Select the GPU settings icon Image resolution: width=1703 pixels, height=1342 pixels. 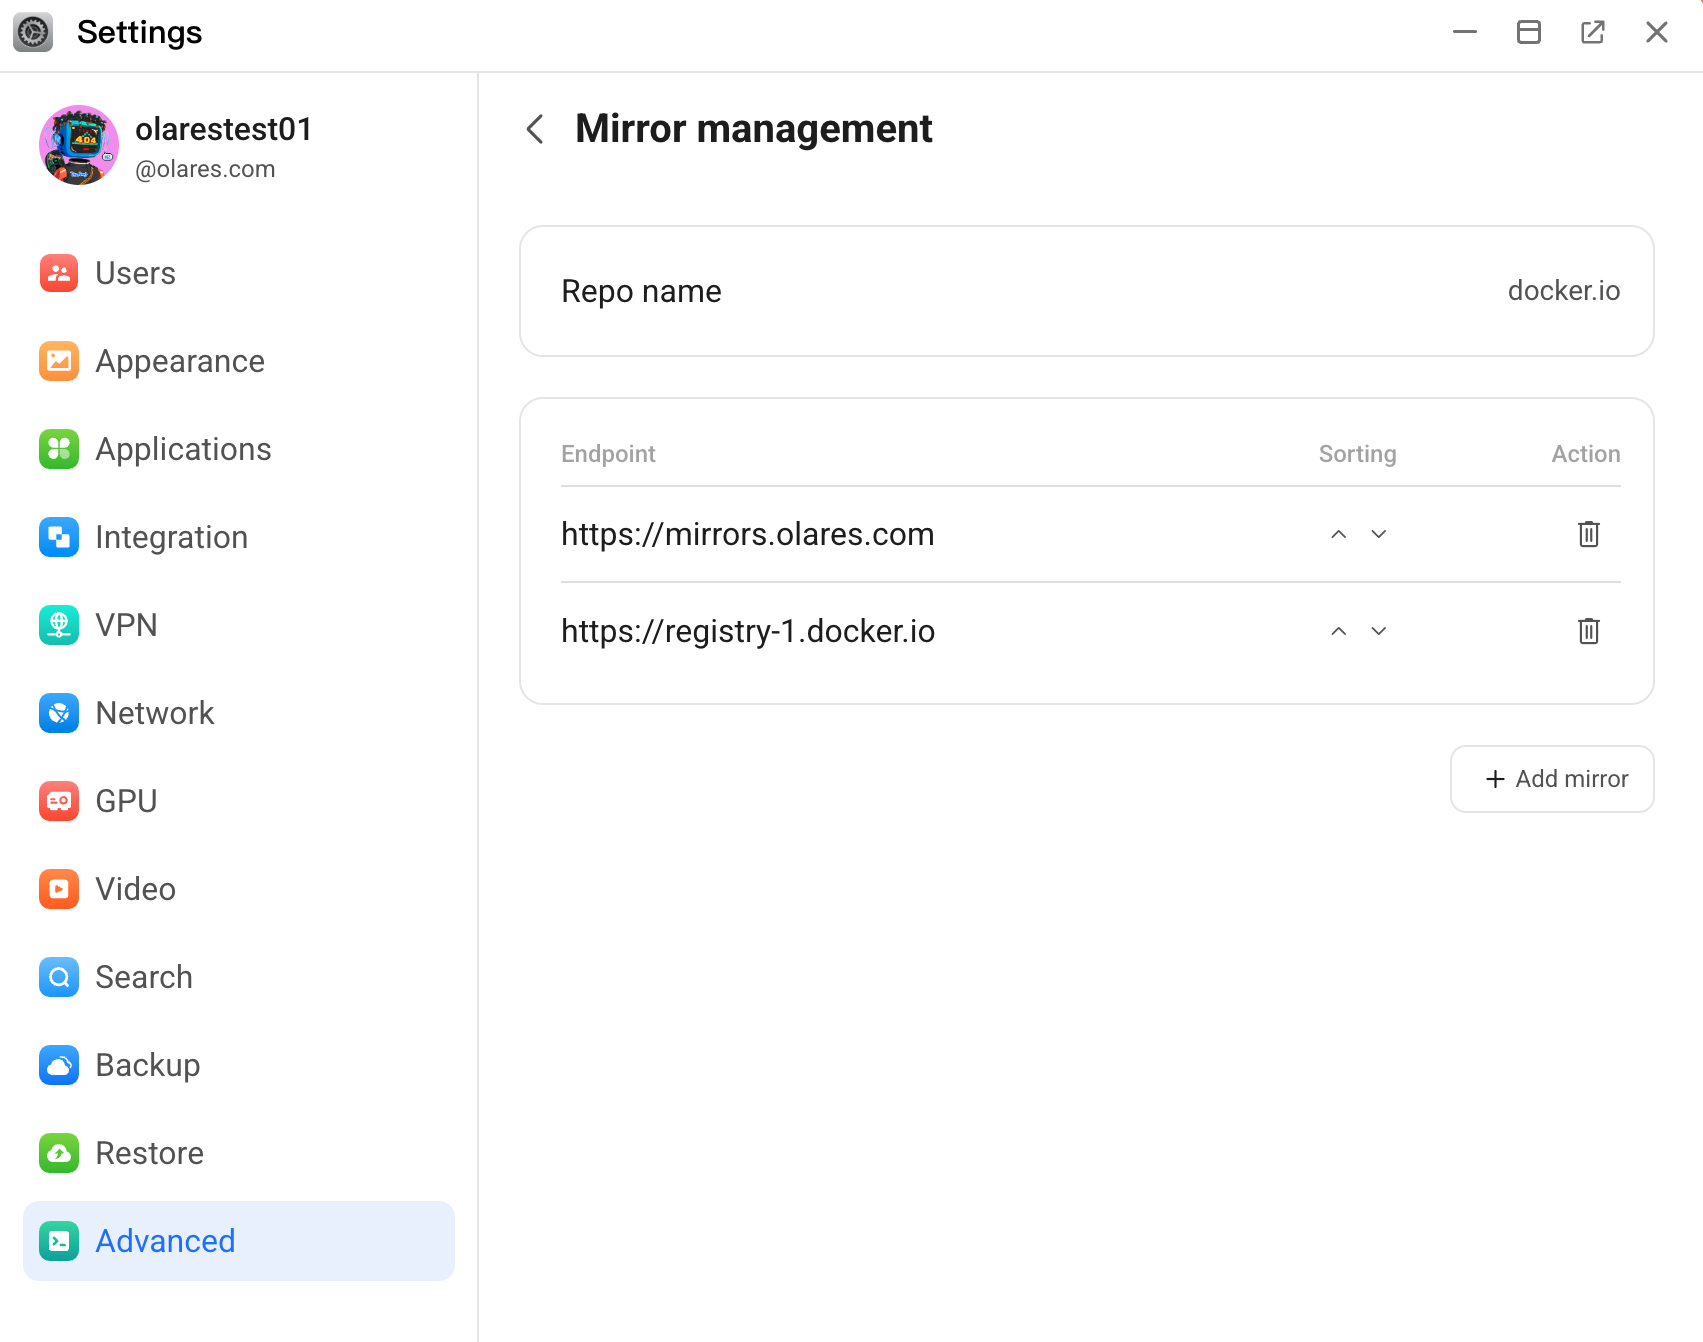click(x=59, y=801)
